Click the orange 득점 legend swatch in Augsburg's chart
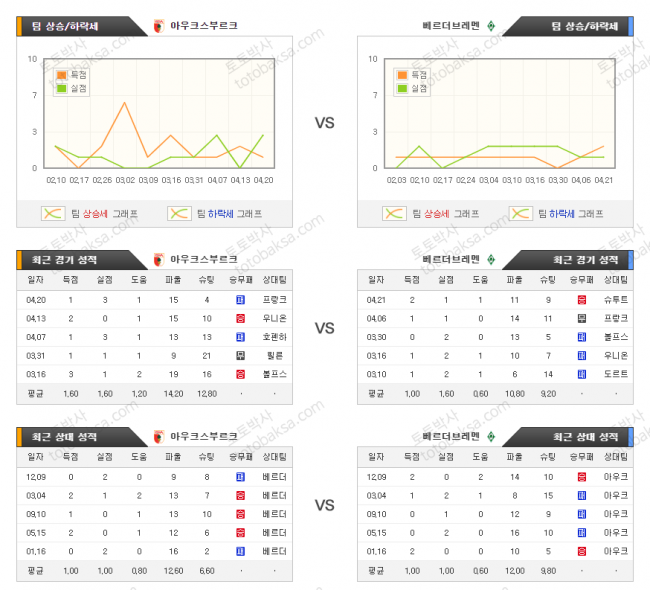The width and height of the screenshot is (650, 590). point(62,75)
